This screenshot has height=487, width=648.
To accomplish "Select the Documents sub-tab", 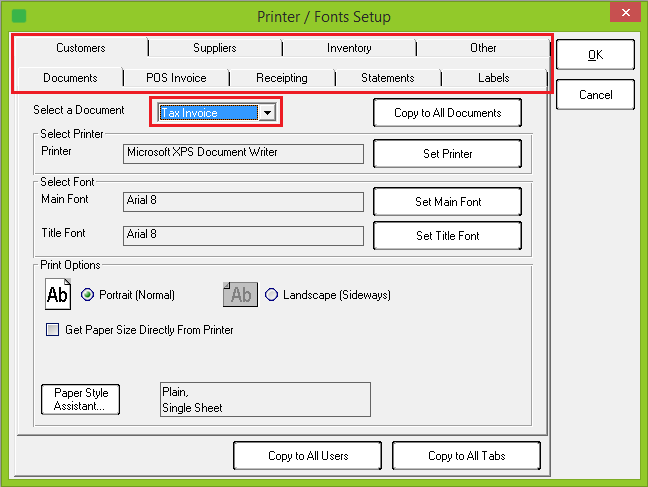I will [70, 78].
